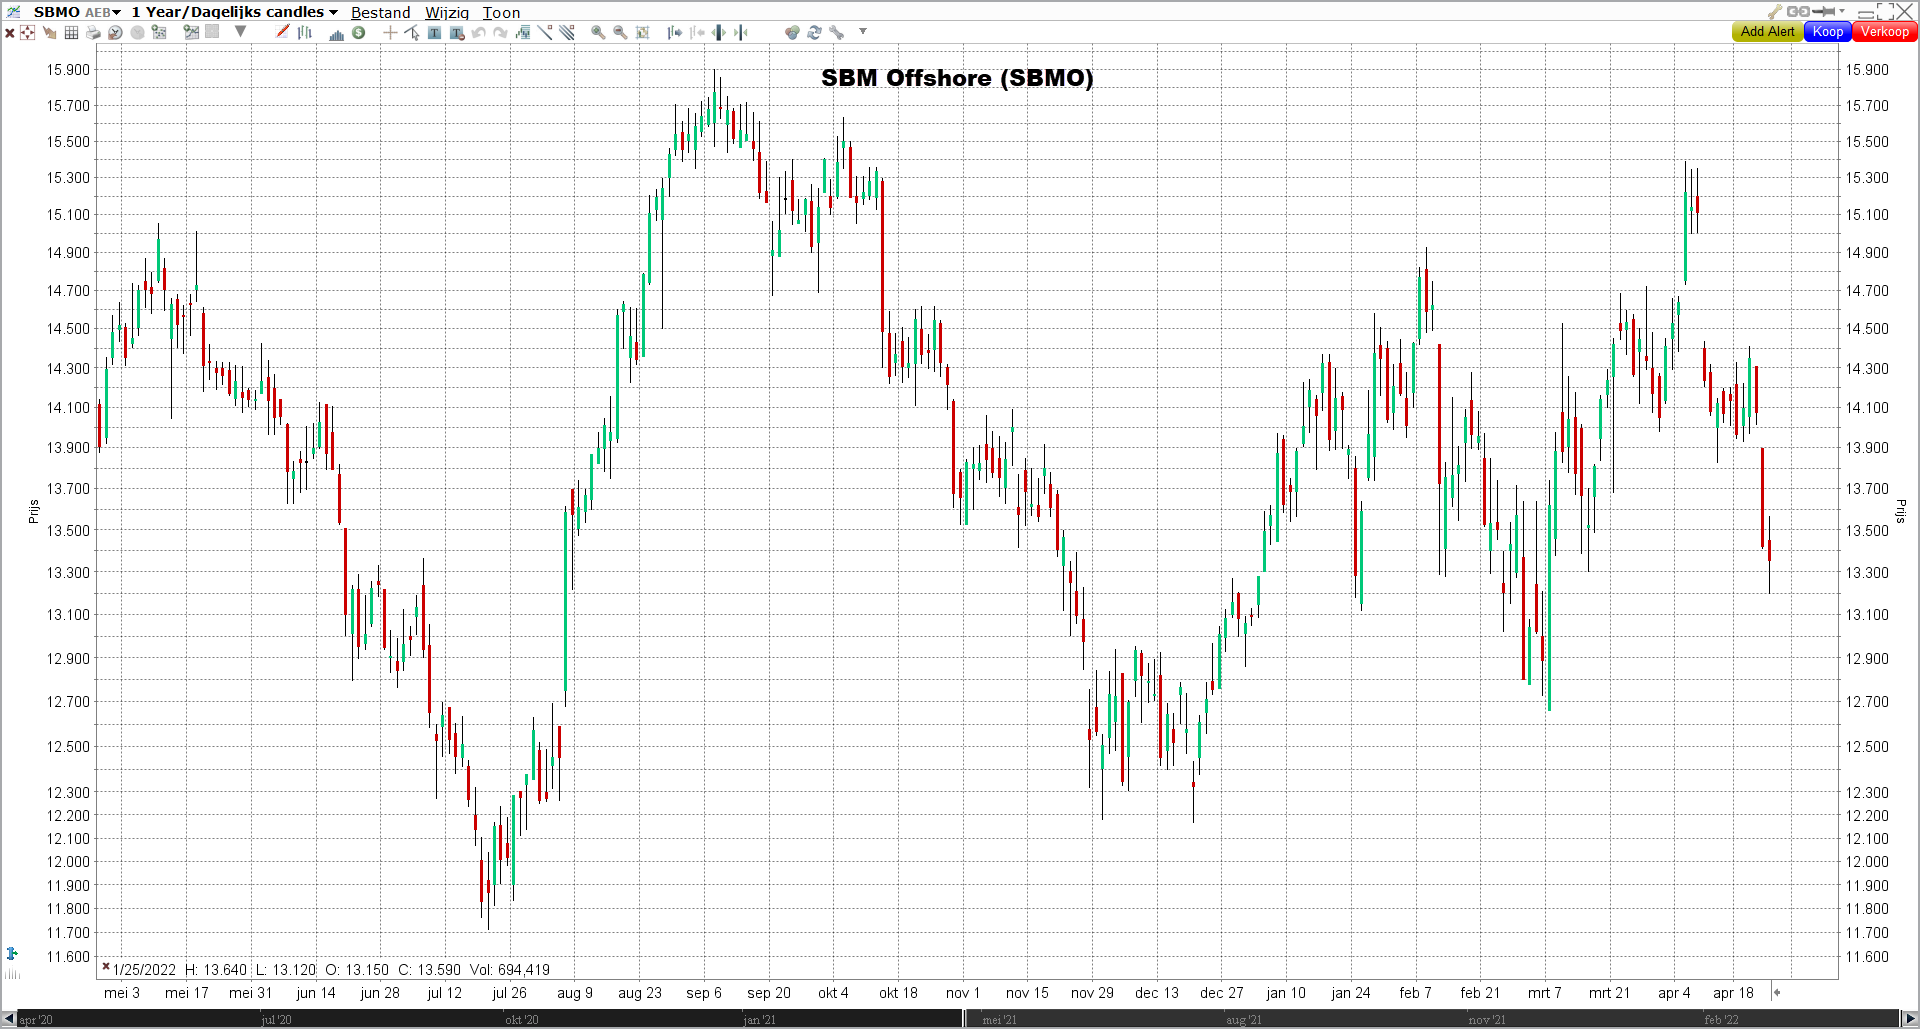Choose the bar chart style icon
Image resolution: width=1920 pixels, height=1029 pixels.
(x=305, y=33)
